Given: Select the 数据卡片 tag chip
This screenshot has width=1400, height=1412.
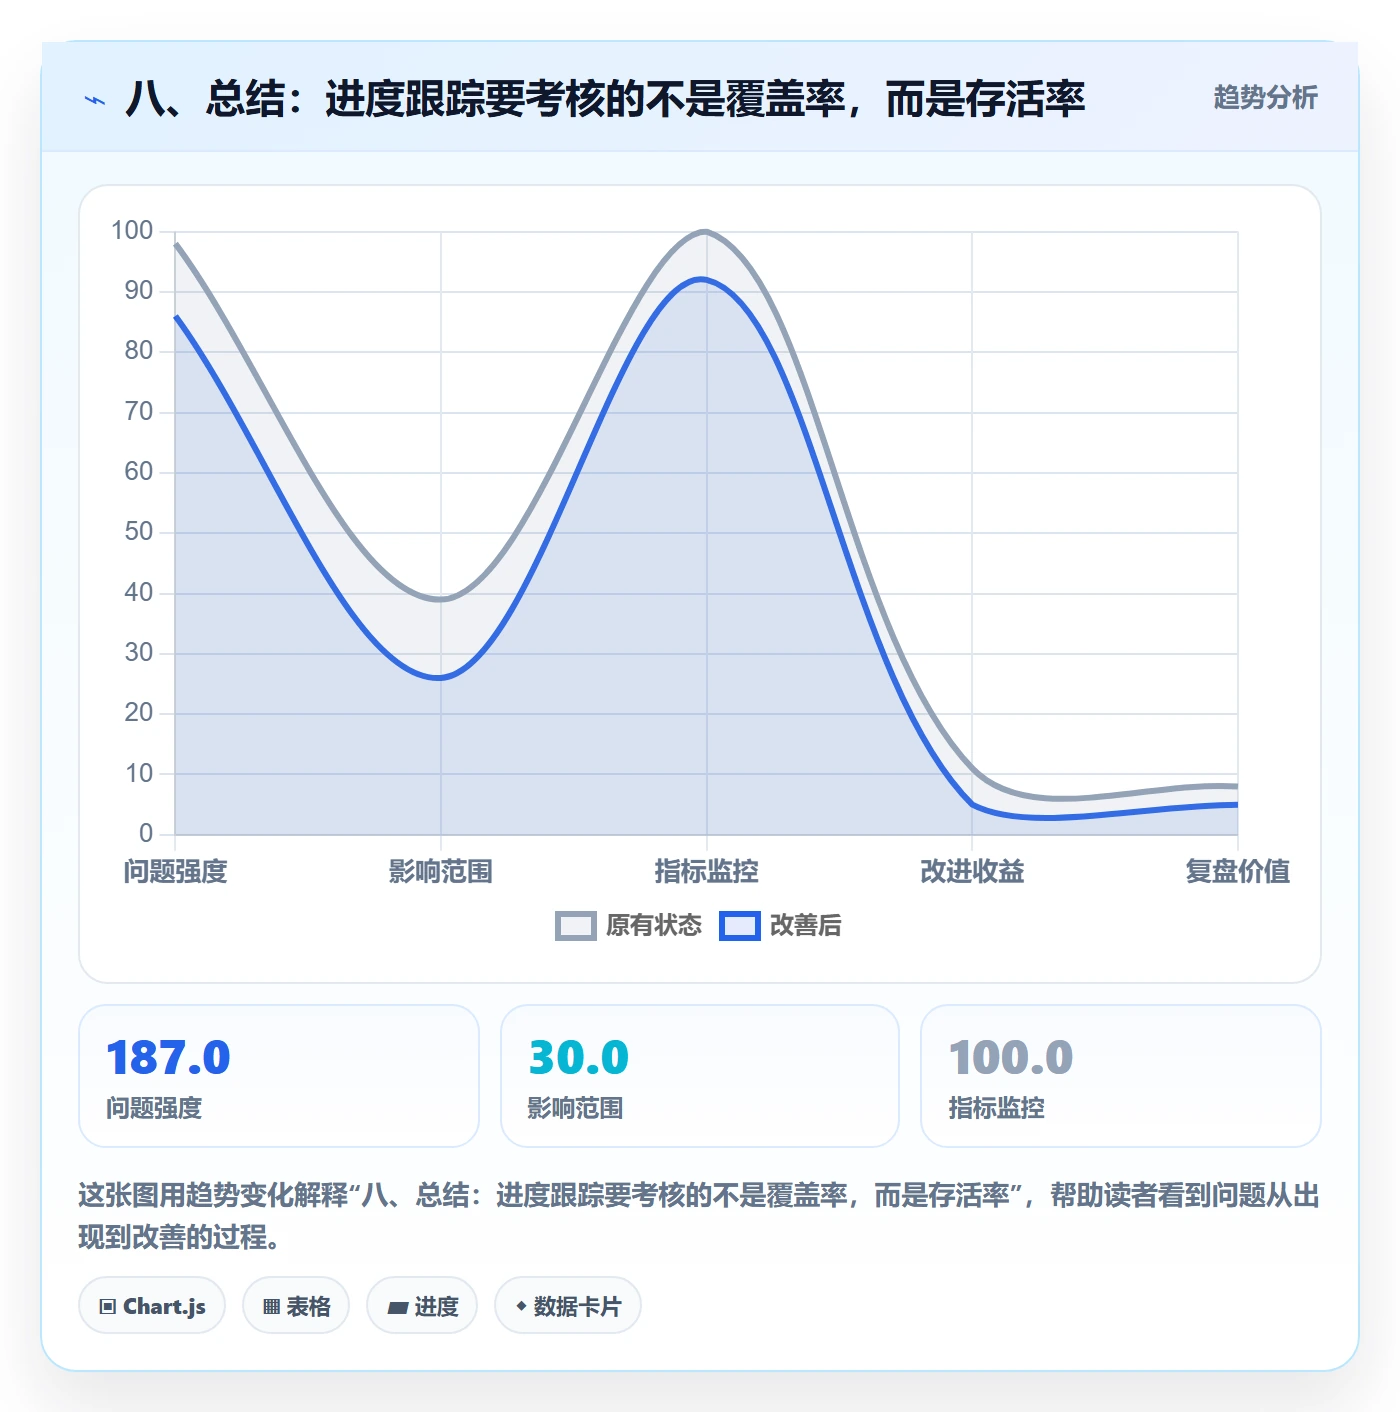Looking at the screenshot, I should tap(568, 1305).
